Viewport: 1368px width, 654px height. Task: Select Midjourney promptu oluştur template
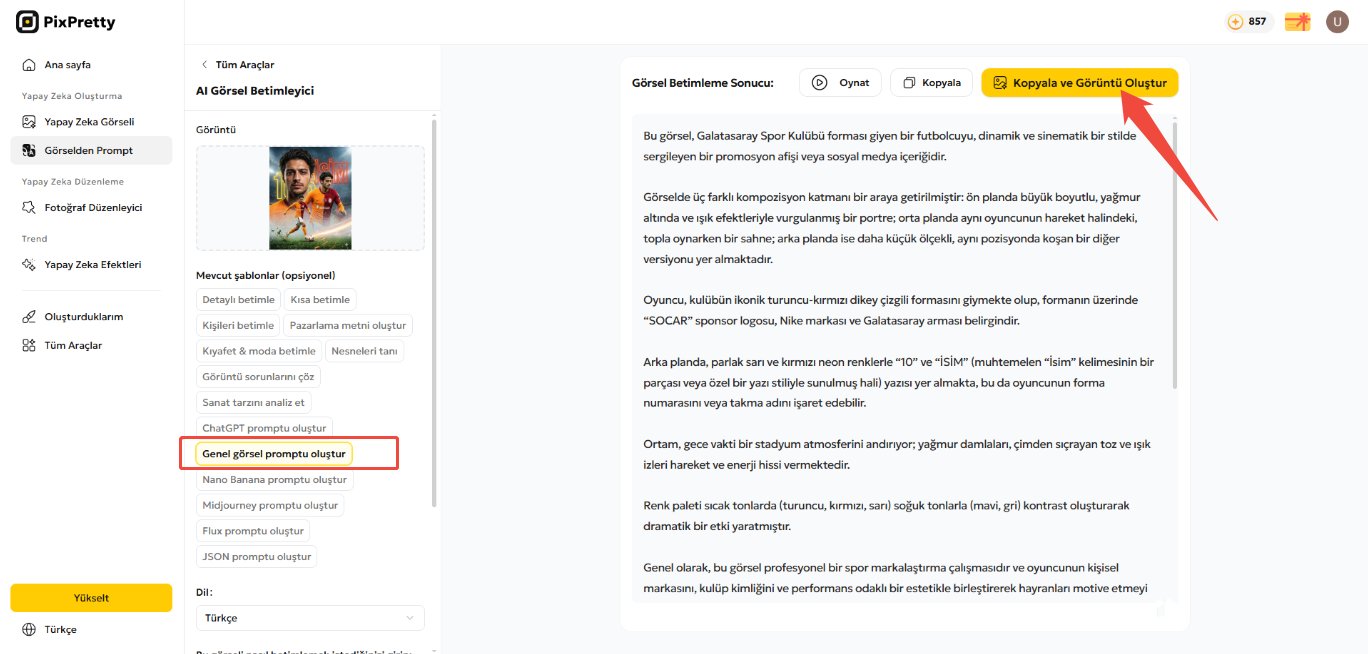(x=270, y=506)
